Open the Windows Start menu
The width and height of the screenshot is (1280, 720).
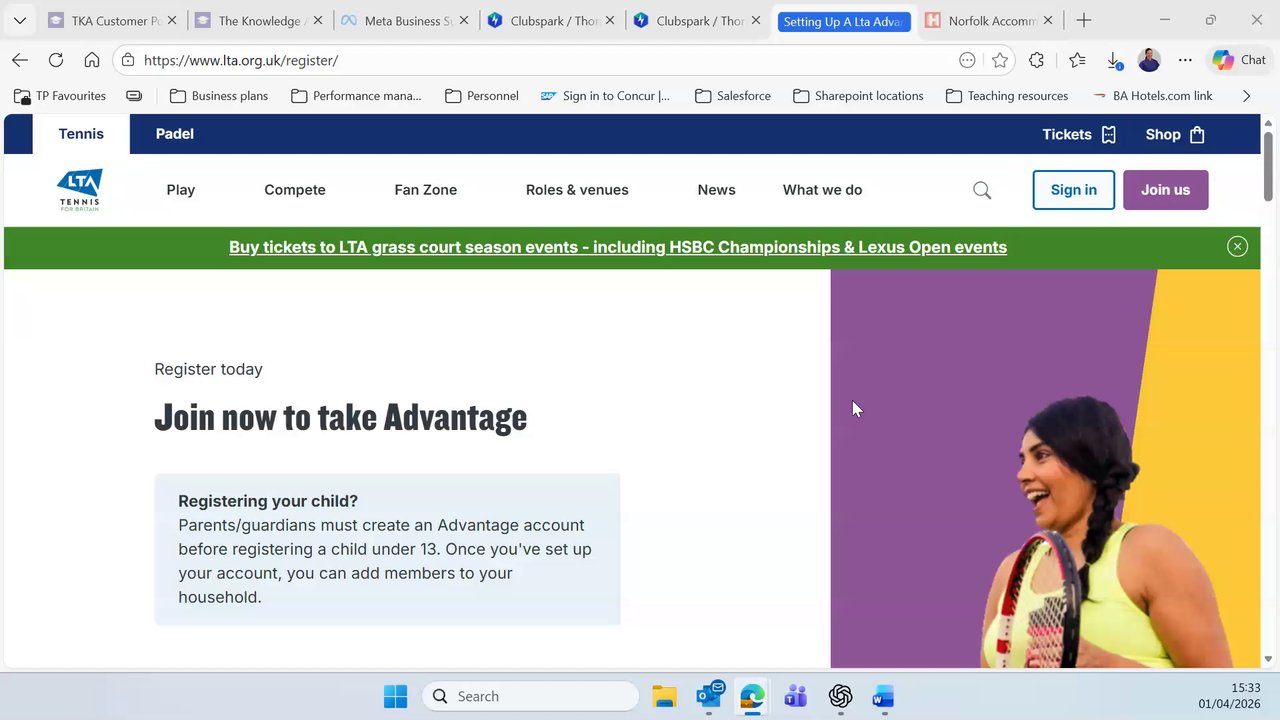(x=395, y=696)
